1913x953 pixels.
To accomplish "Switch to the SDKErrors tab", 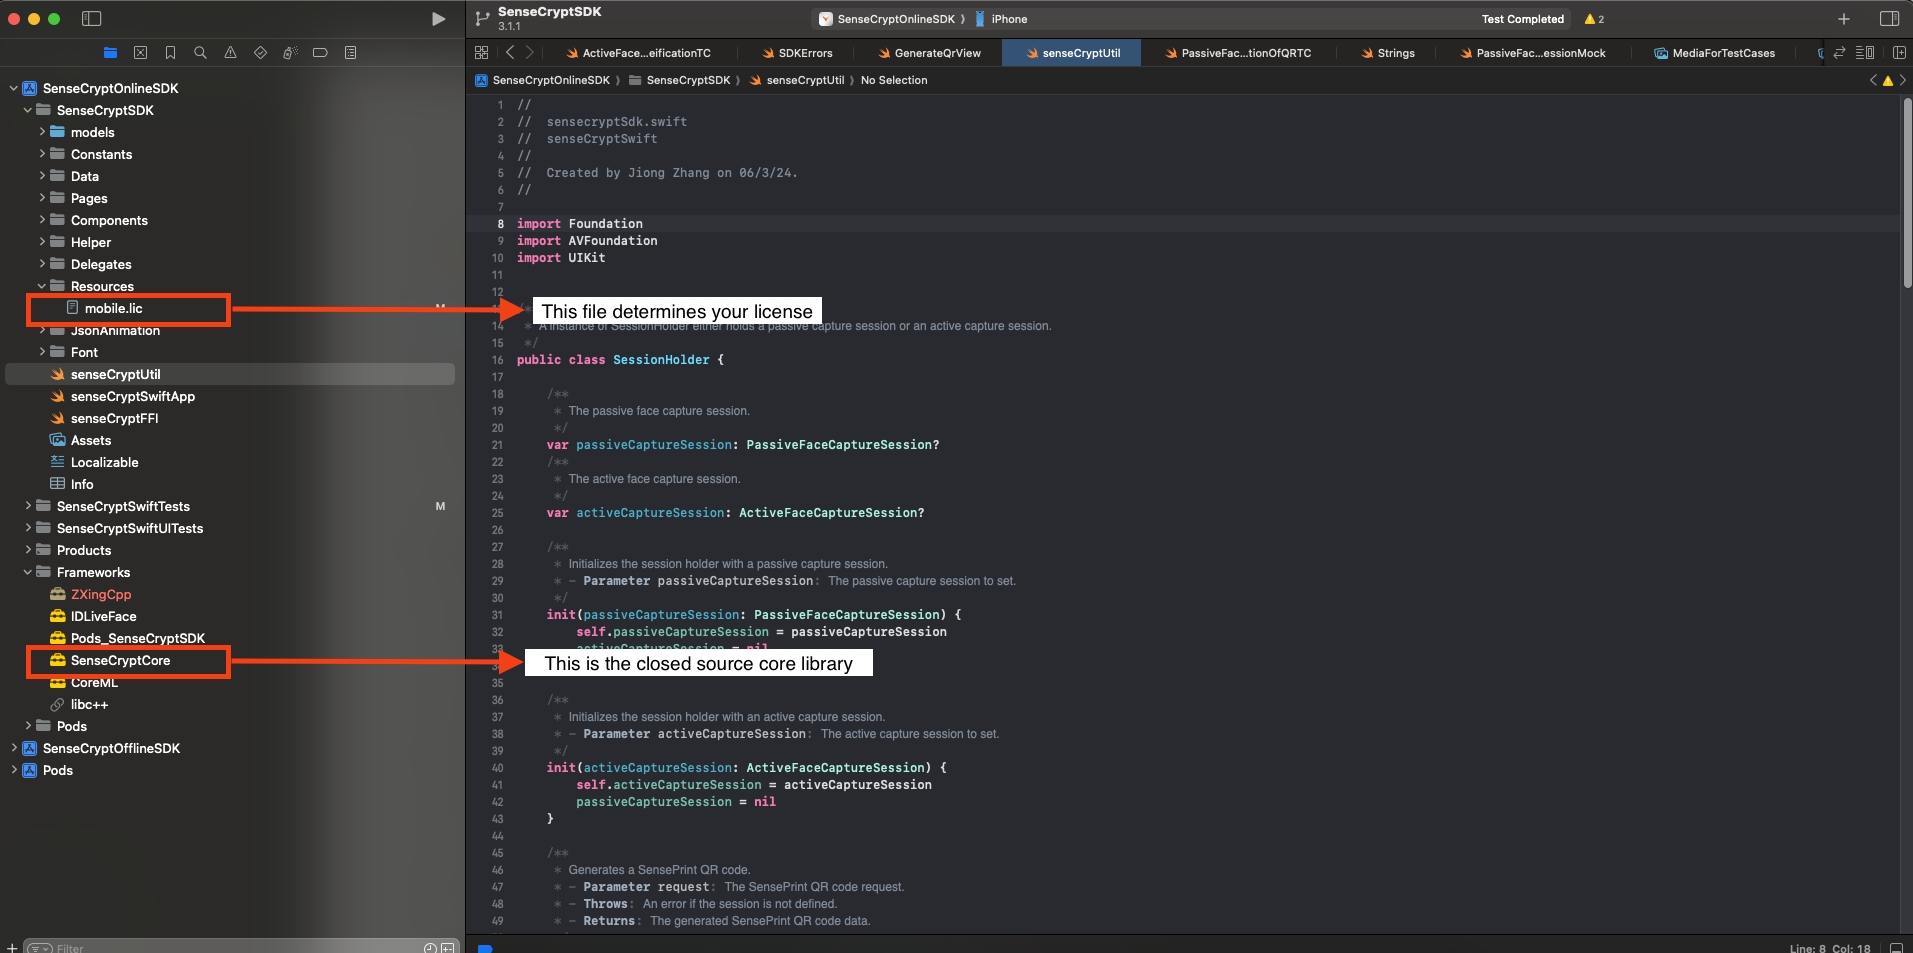I will (x=804, y=53).
